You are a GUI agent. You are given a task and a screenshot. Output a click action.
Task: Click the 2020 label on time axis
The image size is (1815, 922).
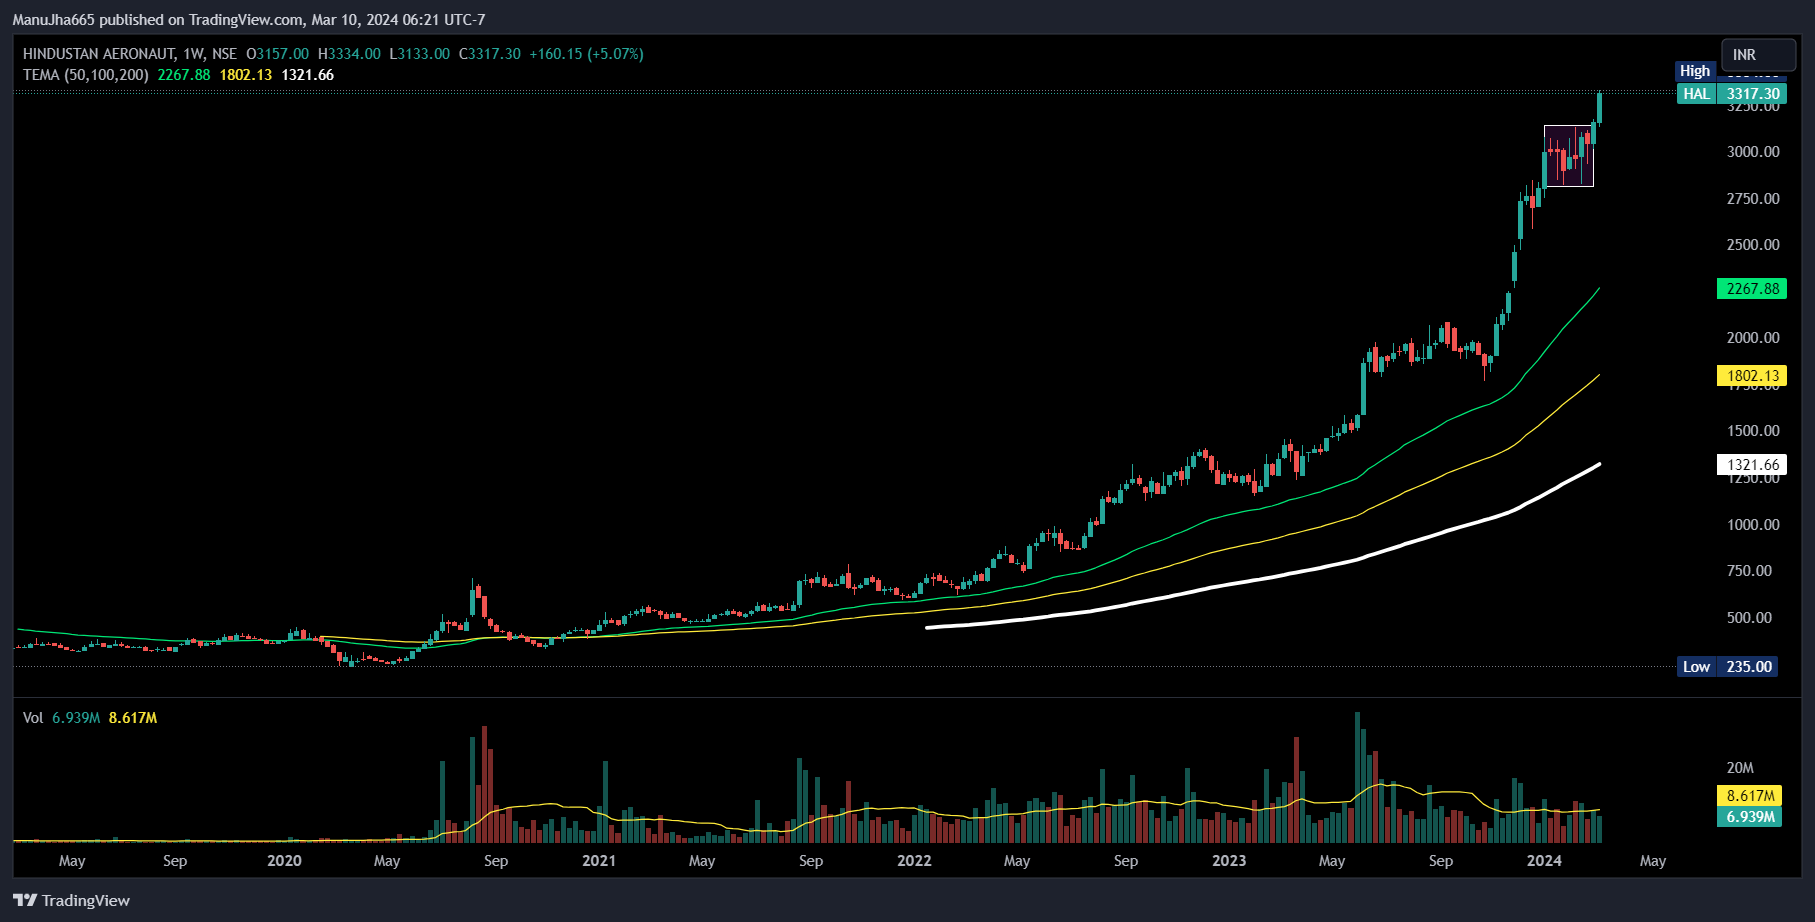(285, 861)
